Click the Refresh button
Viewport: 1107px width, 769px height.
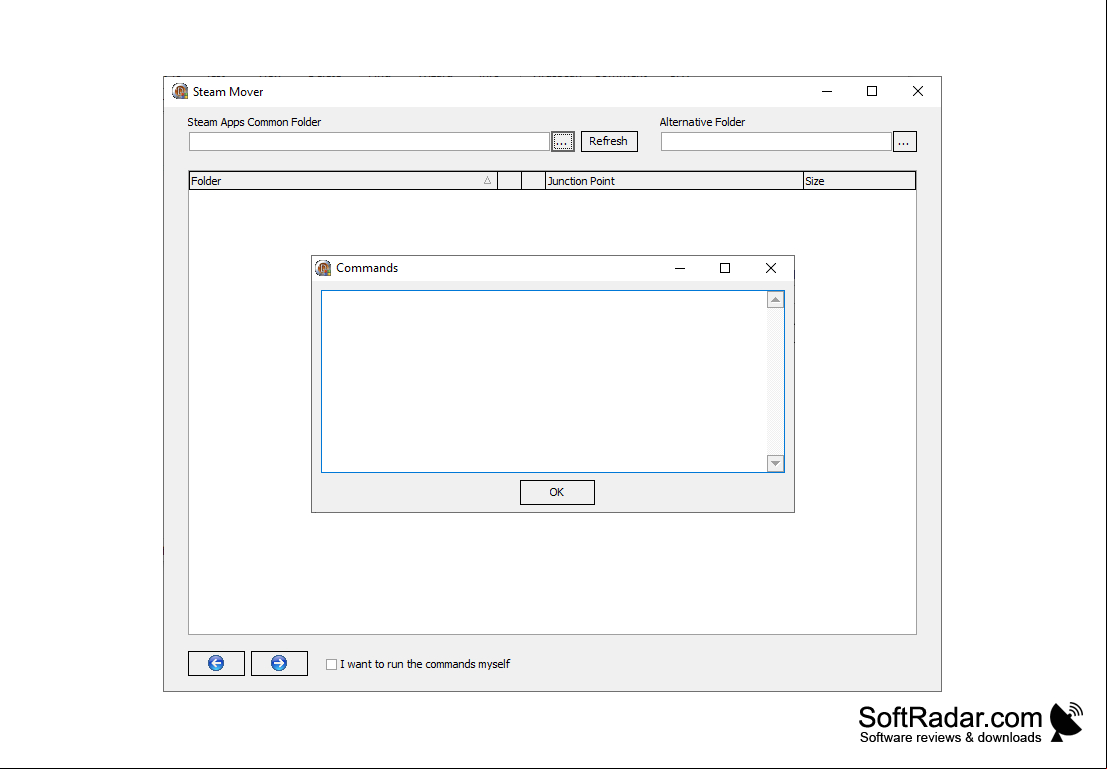[x=609, y=141]
